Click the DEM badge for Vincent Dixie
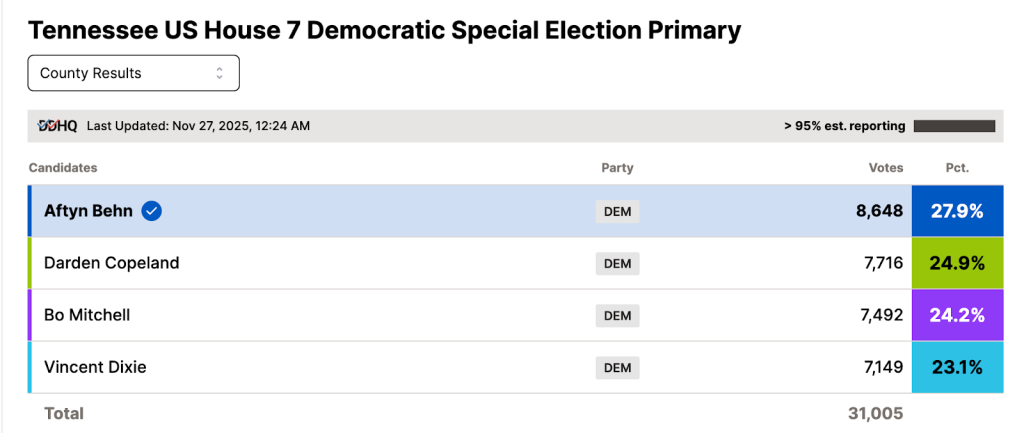This screenshot has height=433, width=1024. coord(617,368)
